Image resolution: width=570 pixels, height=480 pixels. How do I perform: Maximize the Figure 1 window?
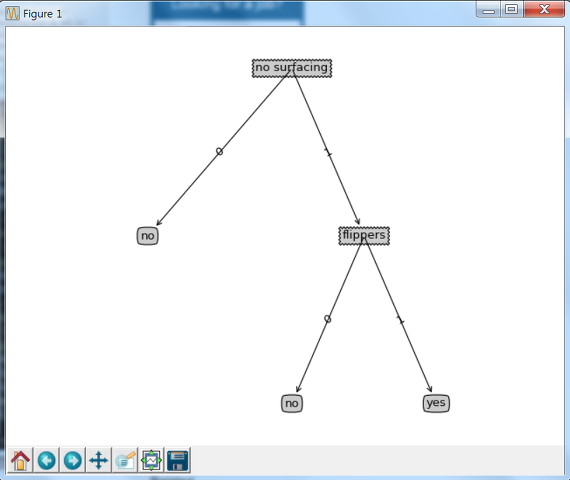[512, 9]
